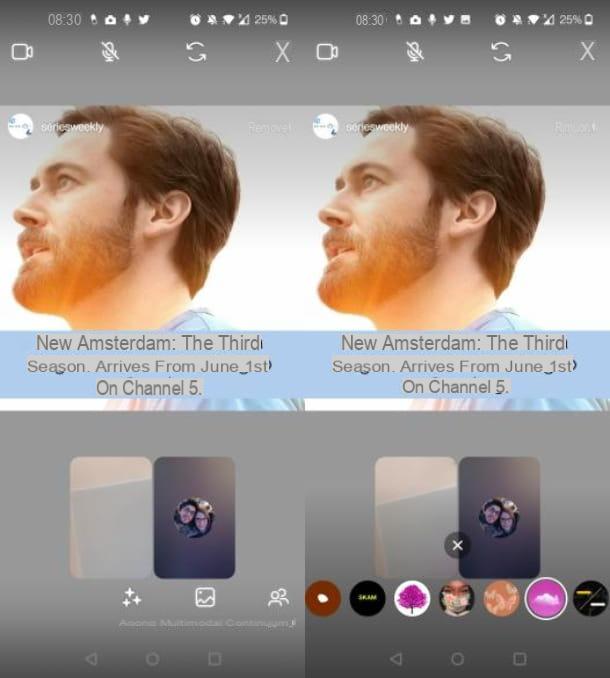
Task: Choose the orange pattern effect
Action: coord(501,598)
